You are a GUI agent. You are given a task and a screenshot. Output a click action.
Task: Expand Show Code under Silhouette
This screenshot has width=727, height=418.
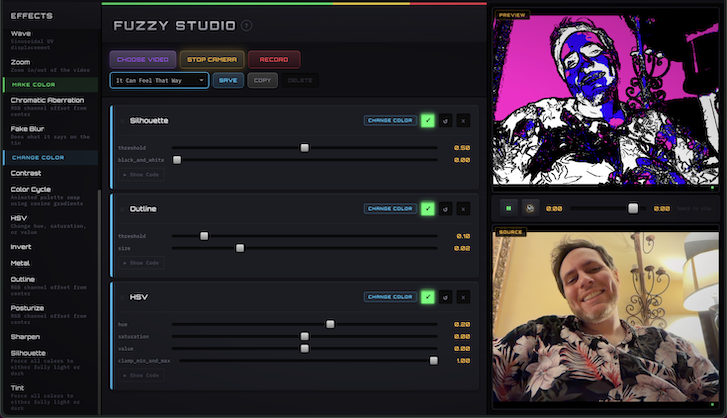[141, 174]
